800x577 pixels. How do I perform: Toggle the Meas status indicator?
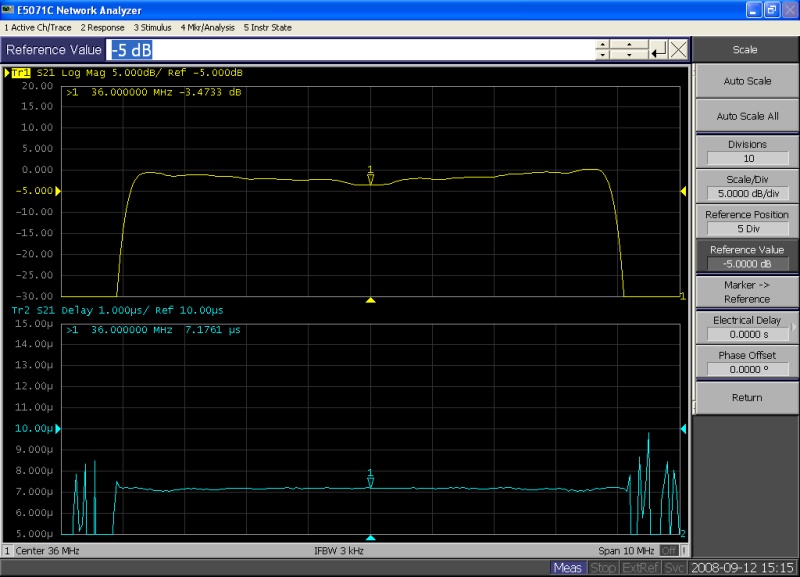tap(568, 568)
